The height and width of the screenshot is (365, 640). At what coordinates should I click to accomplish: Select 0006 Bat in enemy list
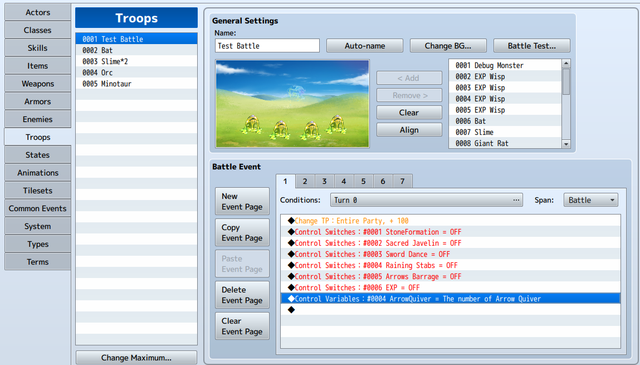(x=505, y=121)
